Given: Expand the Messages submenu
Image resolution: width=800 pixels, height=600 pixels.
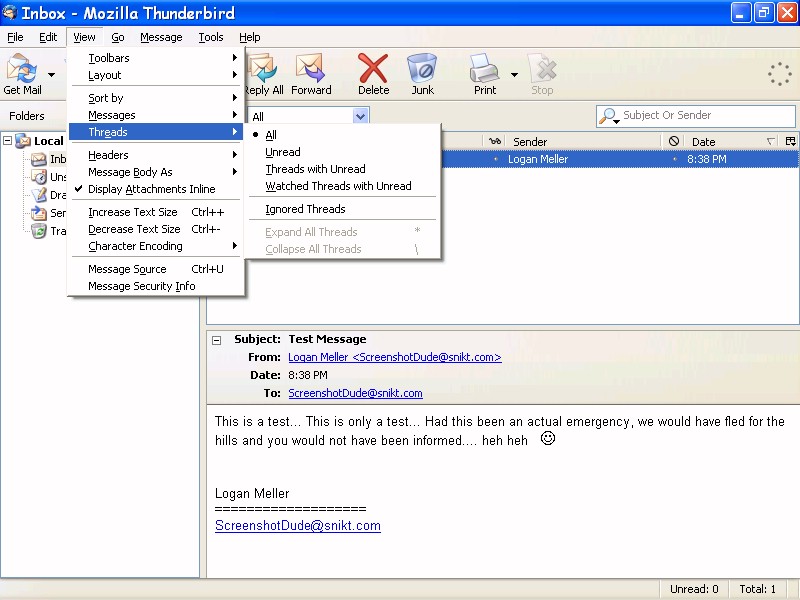Looking at the screenshot, I should 156,115.
